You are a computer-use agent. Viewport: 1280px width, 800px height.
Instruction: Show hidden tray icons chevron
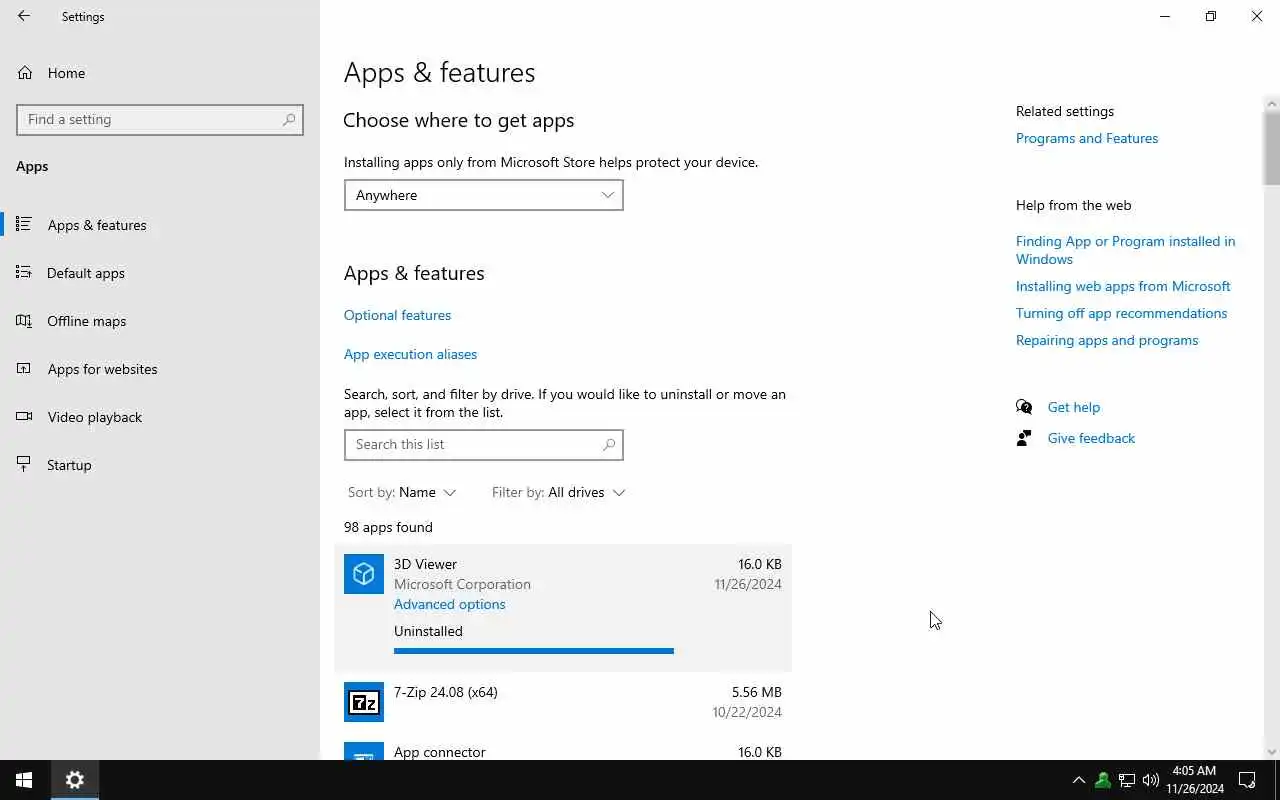click(1078, 780)
